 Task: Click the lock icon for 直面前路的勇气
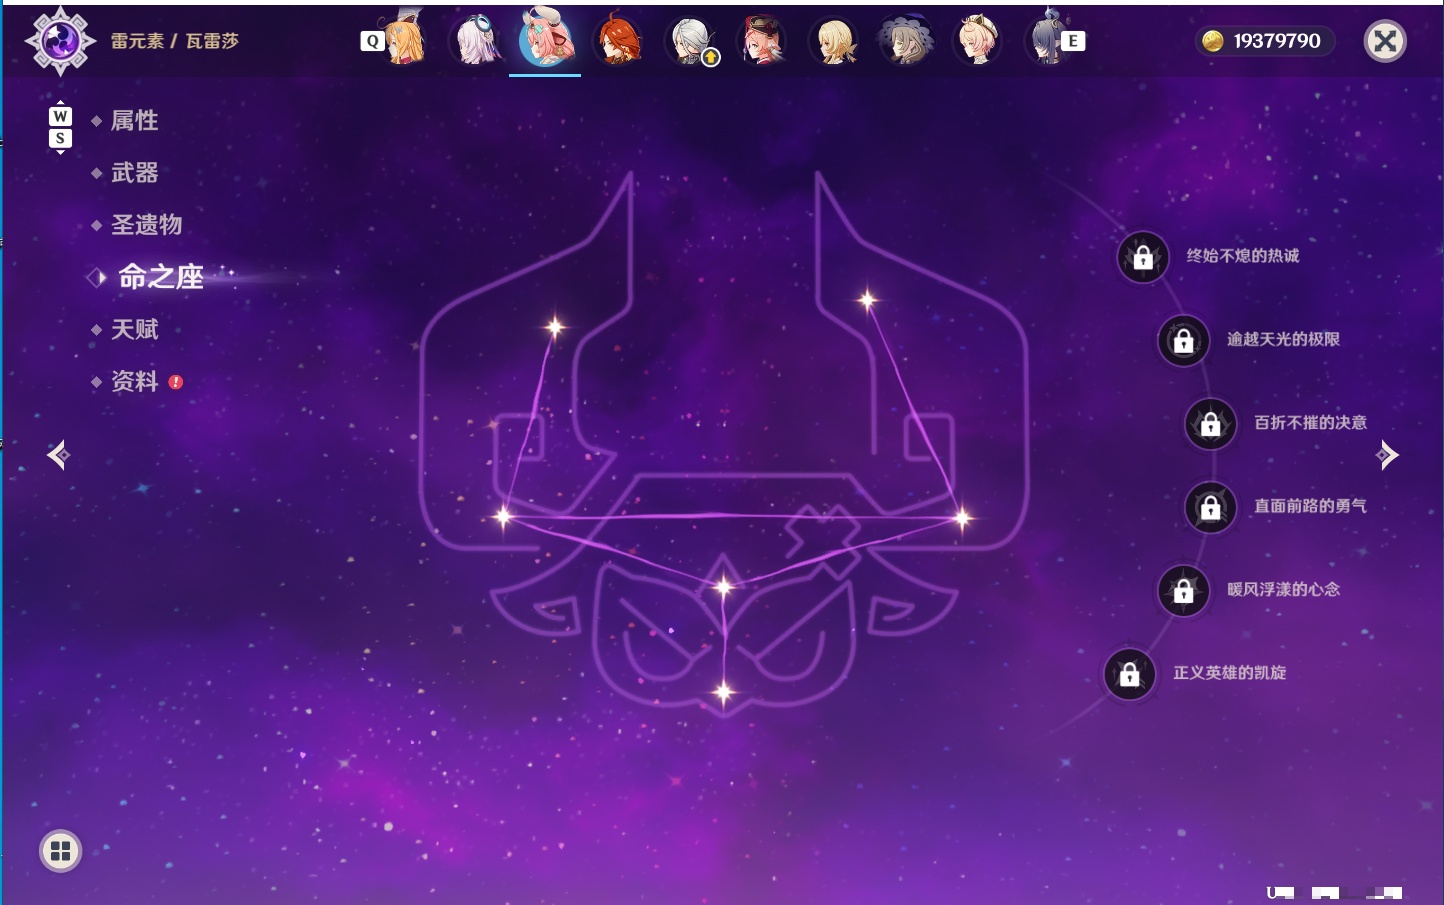coord(1210,507)
